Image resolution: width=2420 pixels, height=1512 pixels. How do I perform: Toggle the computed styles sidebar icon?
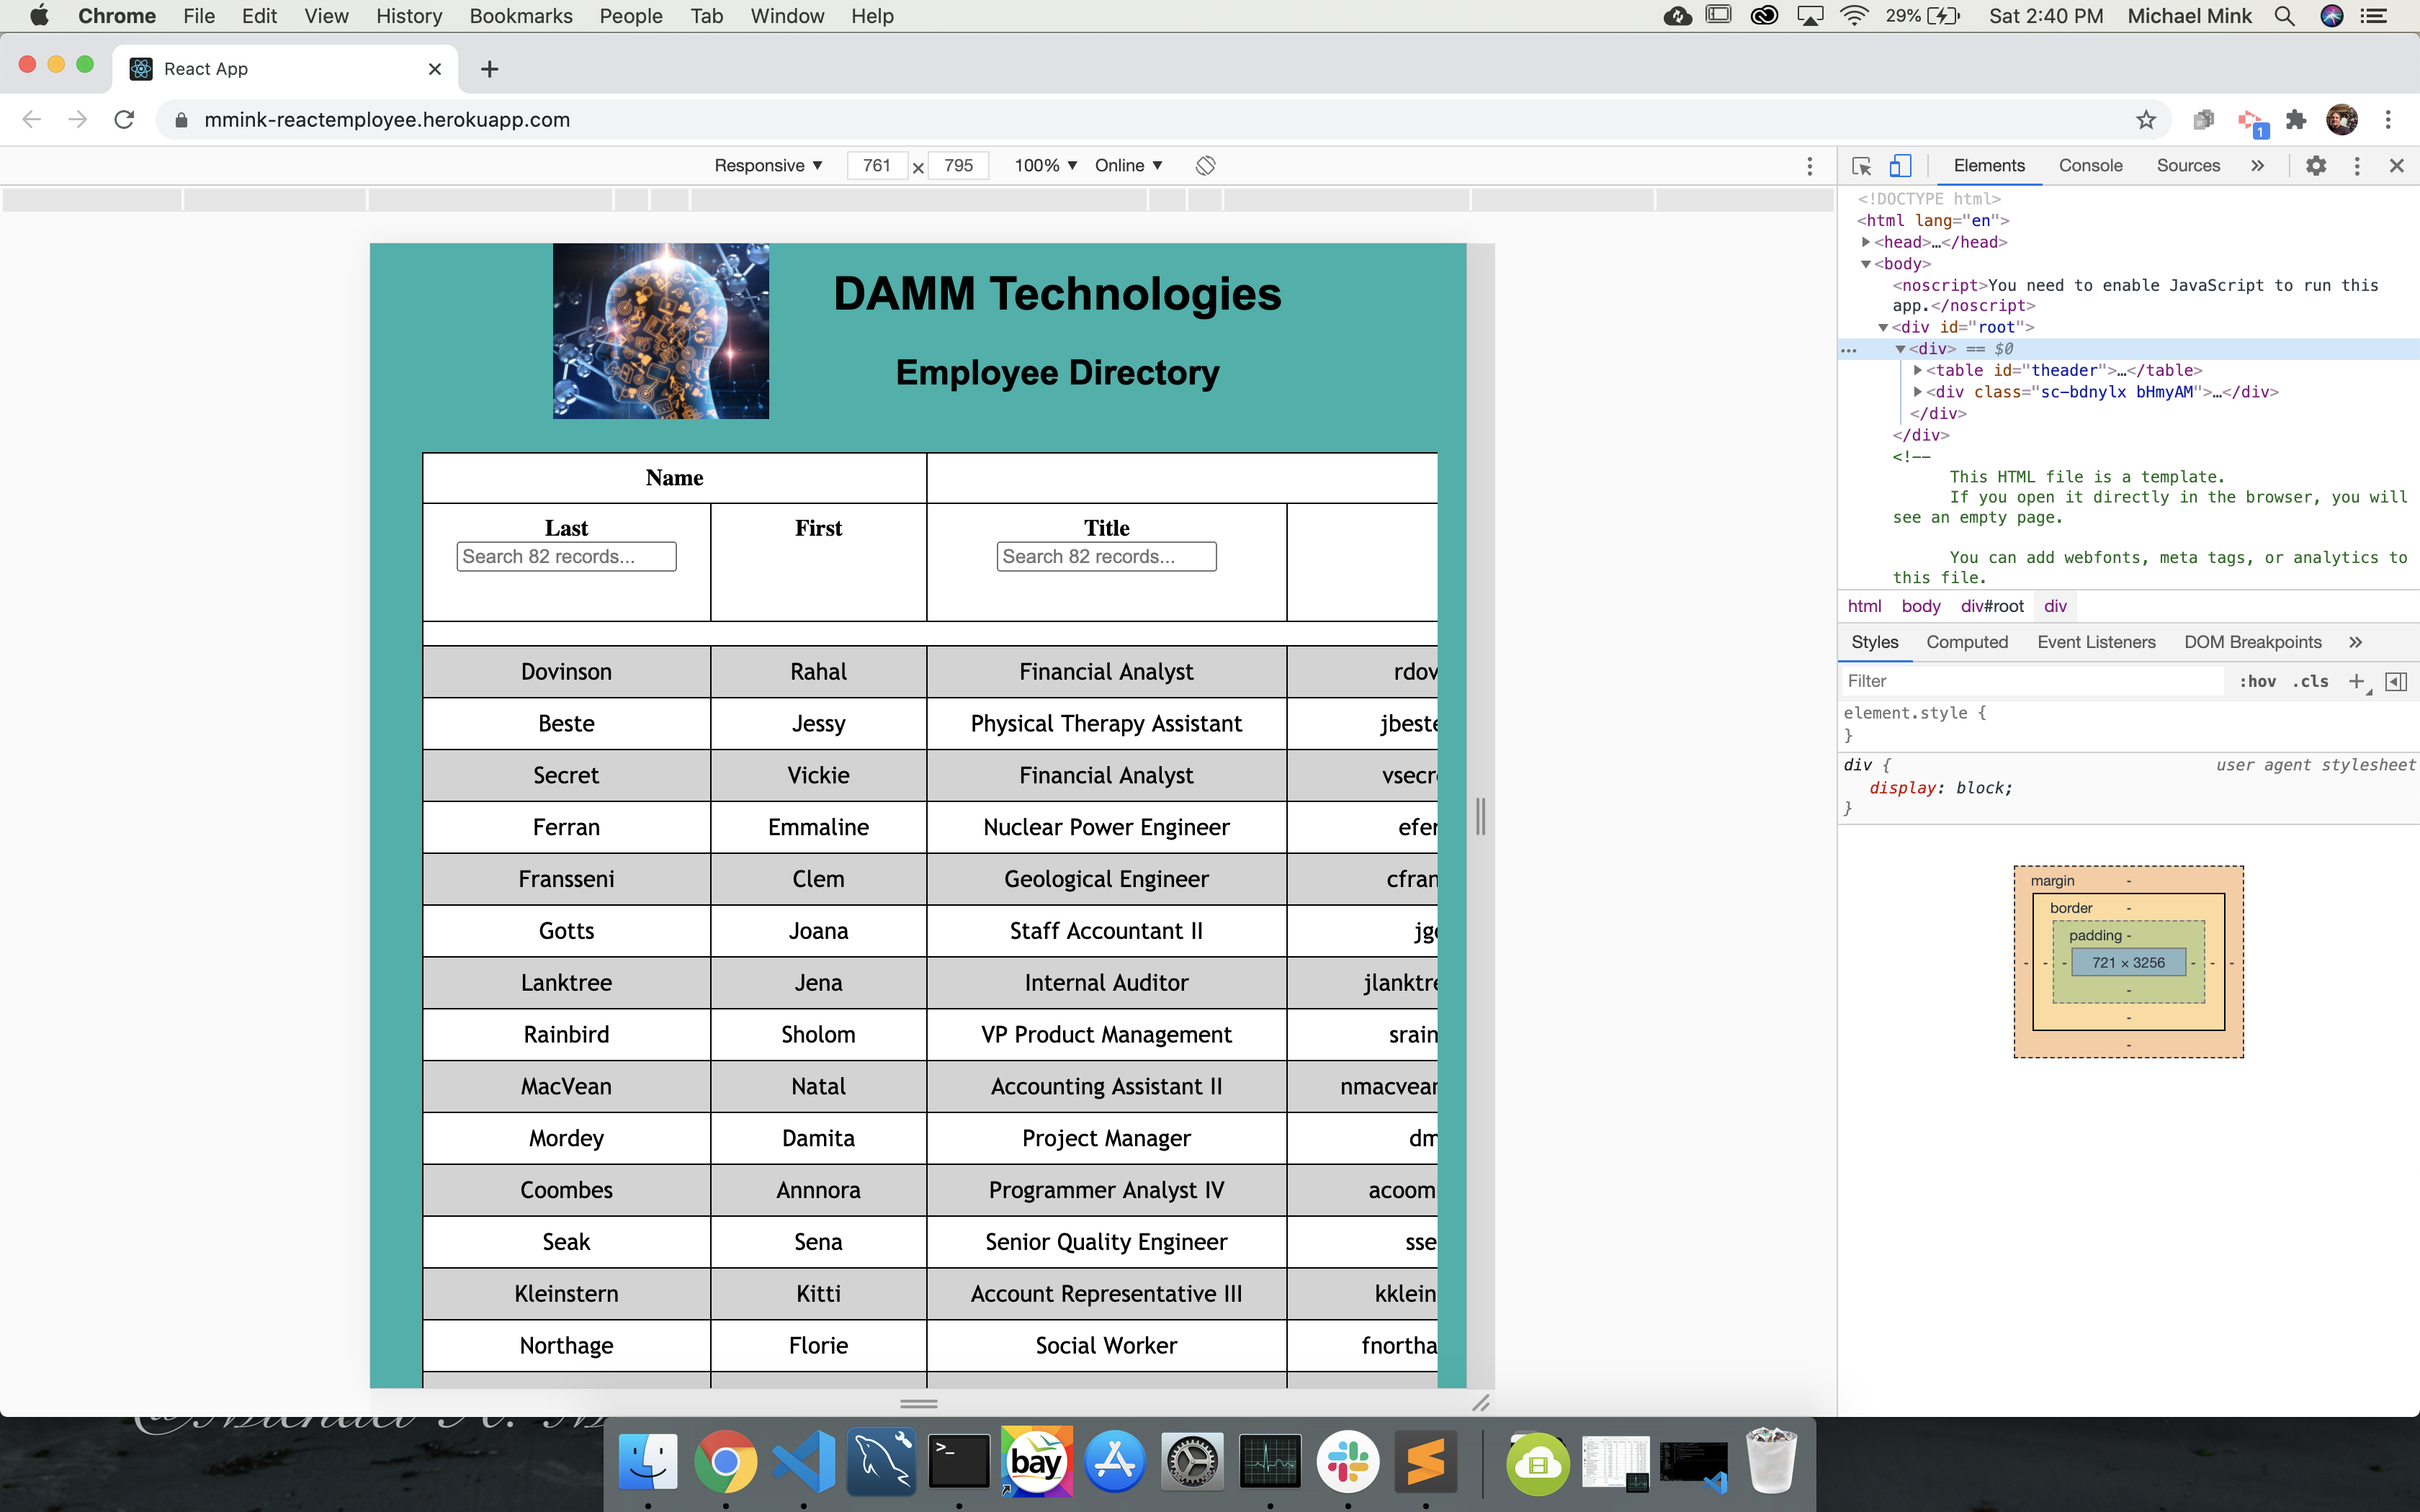[x=2396, y=681]
